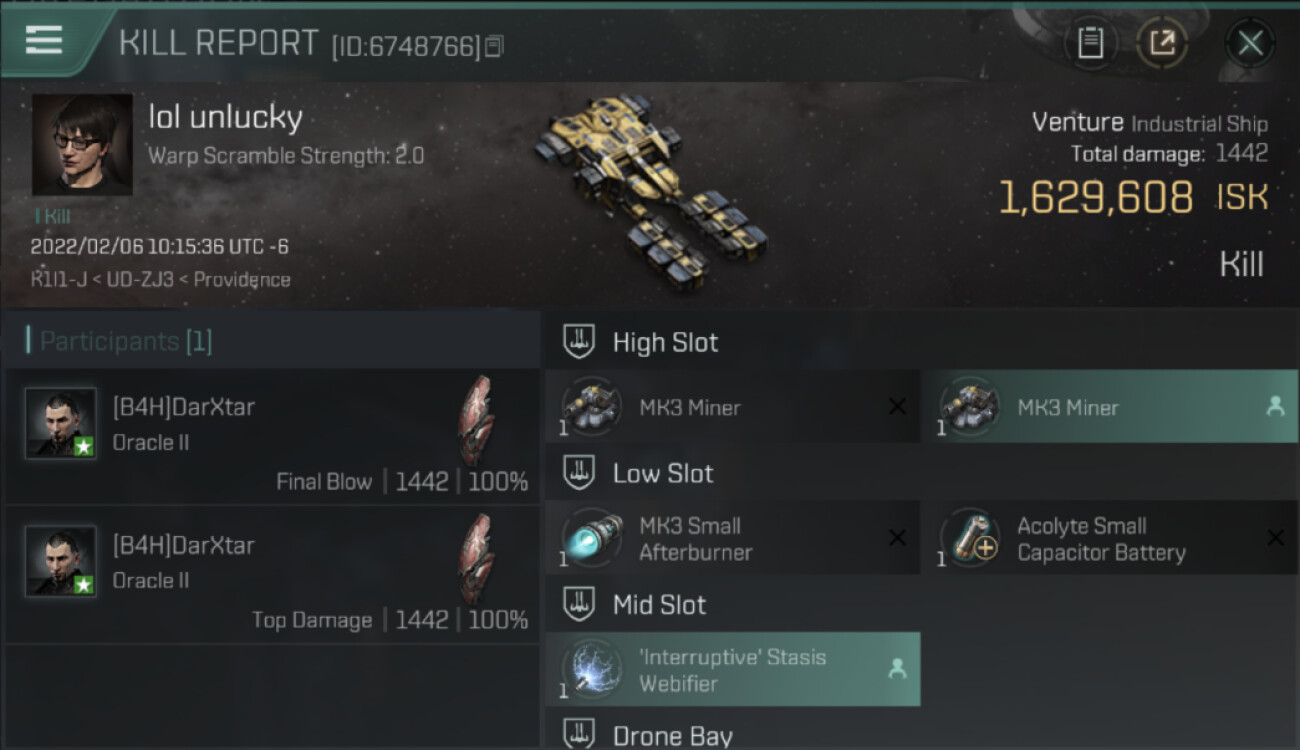Click the Oracle II ship icon in Final Blow row
Viewport: 1300px width, 750px height.
[x=476, y=420]
